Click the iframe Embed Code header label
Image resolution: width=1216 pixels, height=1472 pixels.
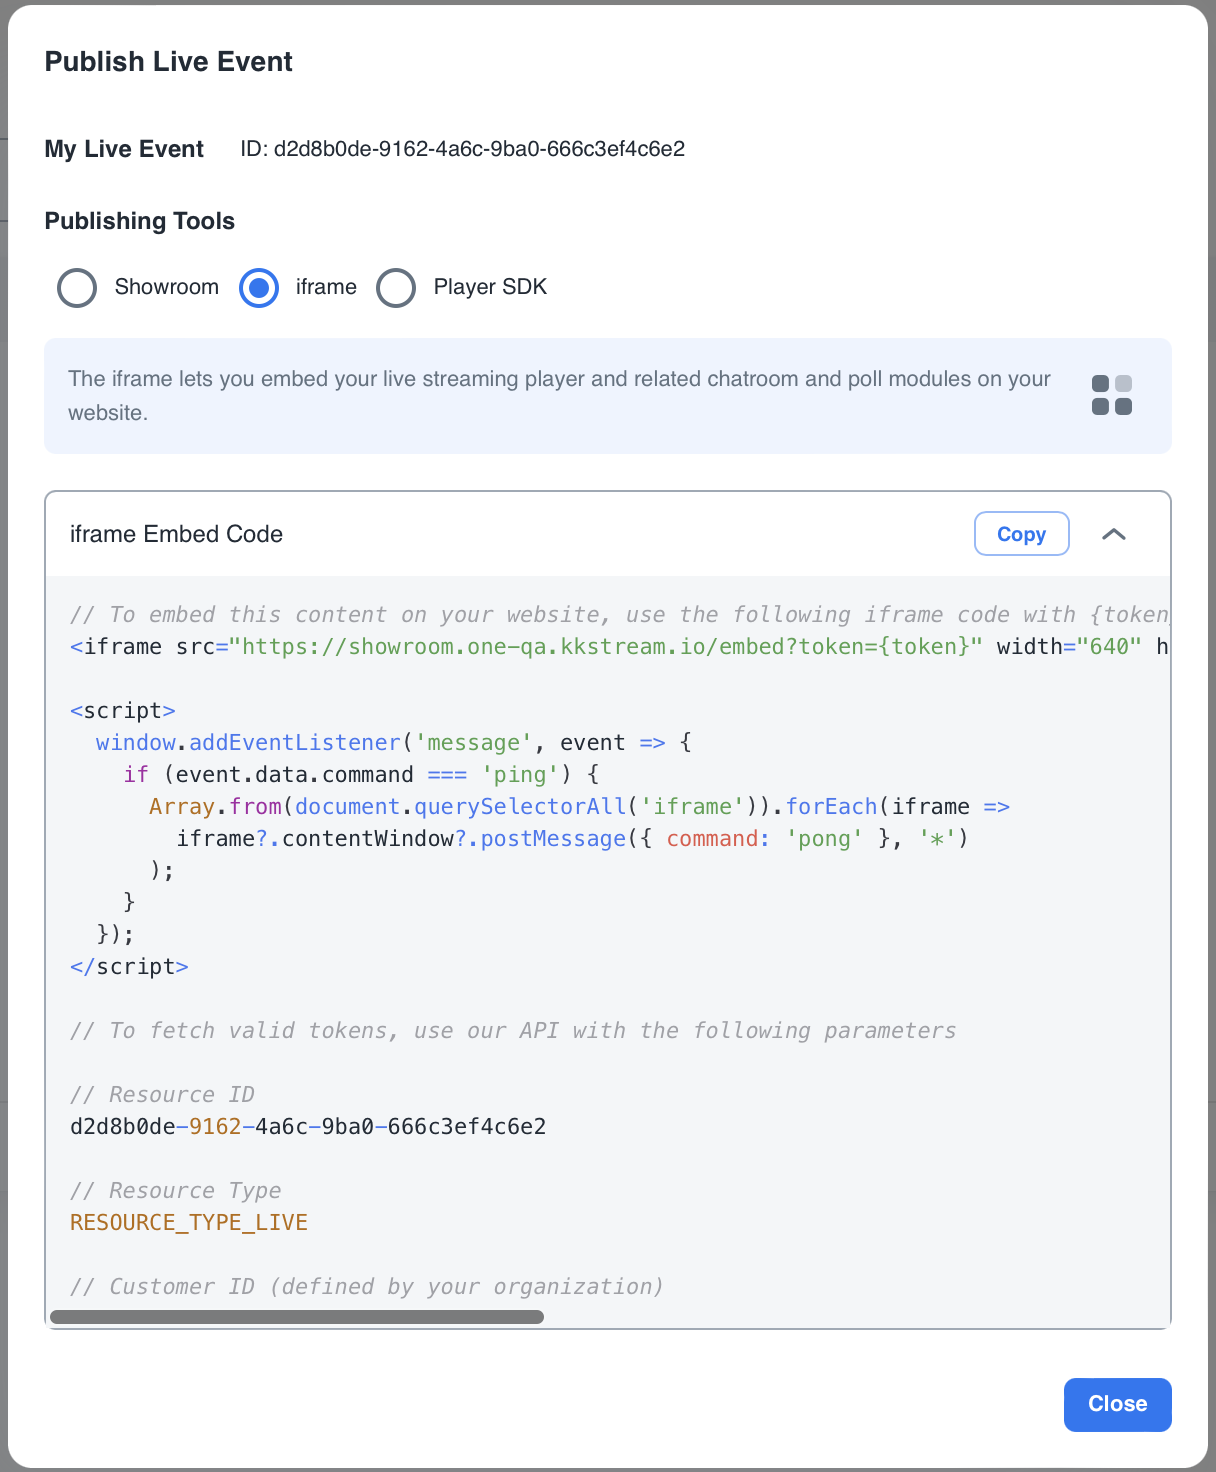point(176,534)
